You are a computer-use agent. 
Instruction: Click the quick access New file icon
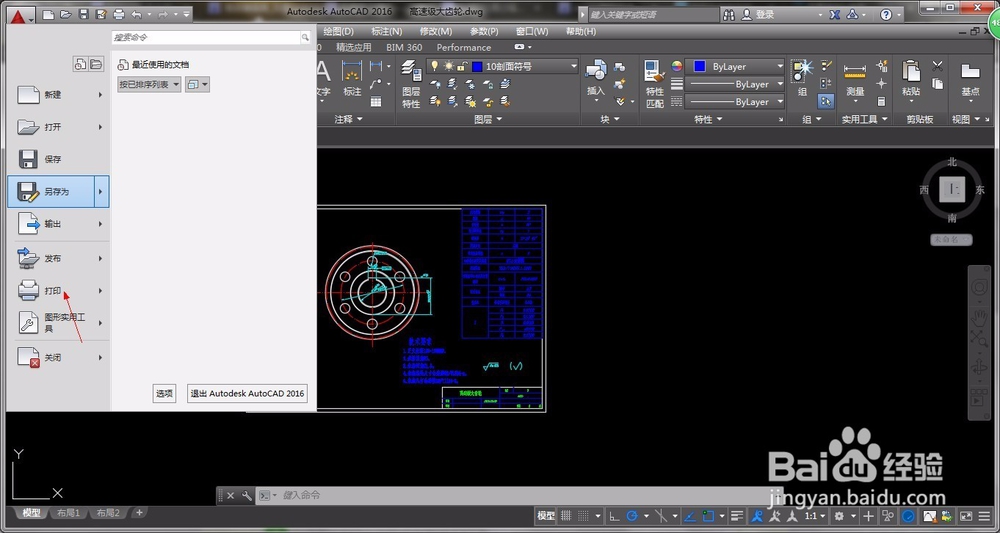pyautogui.click(x=48, y=14)
